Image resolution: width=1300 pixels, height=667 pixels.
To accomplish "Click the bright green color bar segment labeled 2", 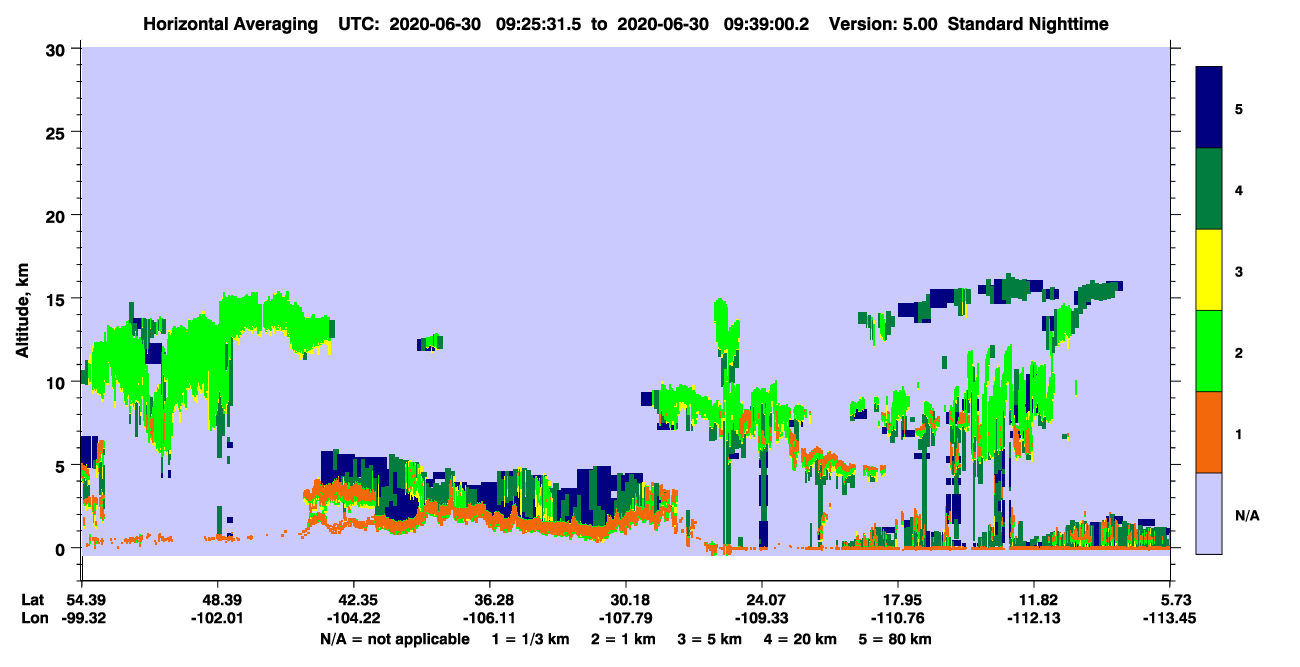I will (1209, 350).
